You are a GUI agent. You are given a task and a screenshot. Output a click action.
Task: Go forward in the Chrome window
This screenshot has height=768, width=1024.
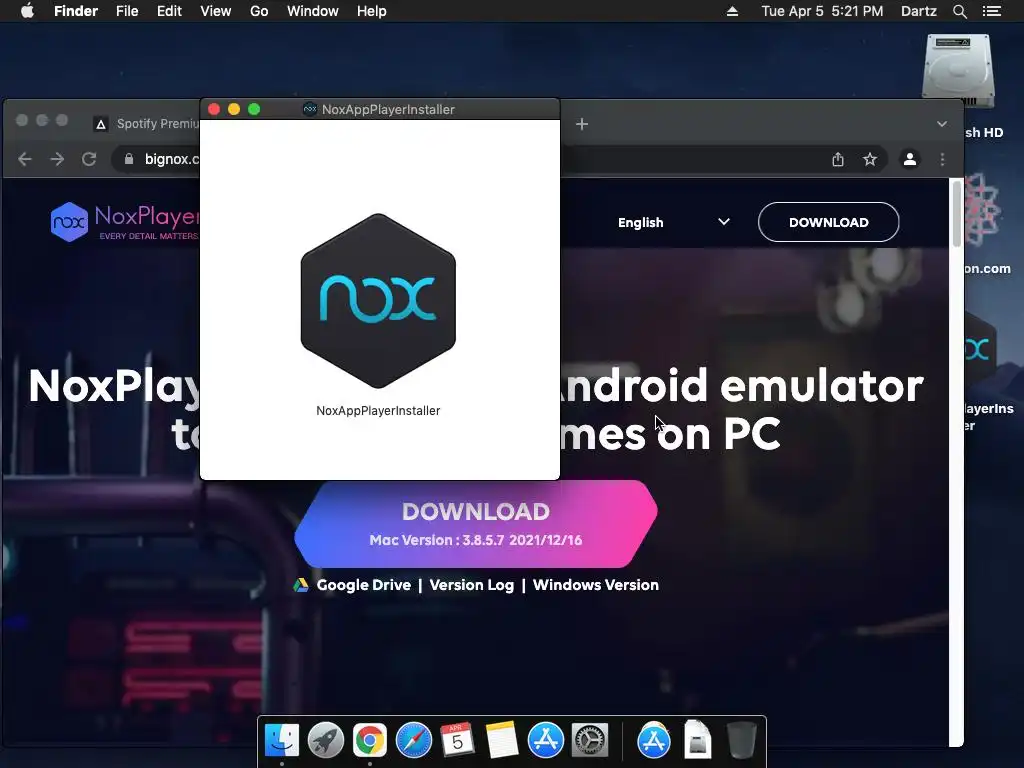pyautogui.click(x=57, y=159)
